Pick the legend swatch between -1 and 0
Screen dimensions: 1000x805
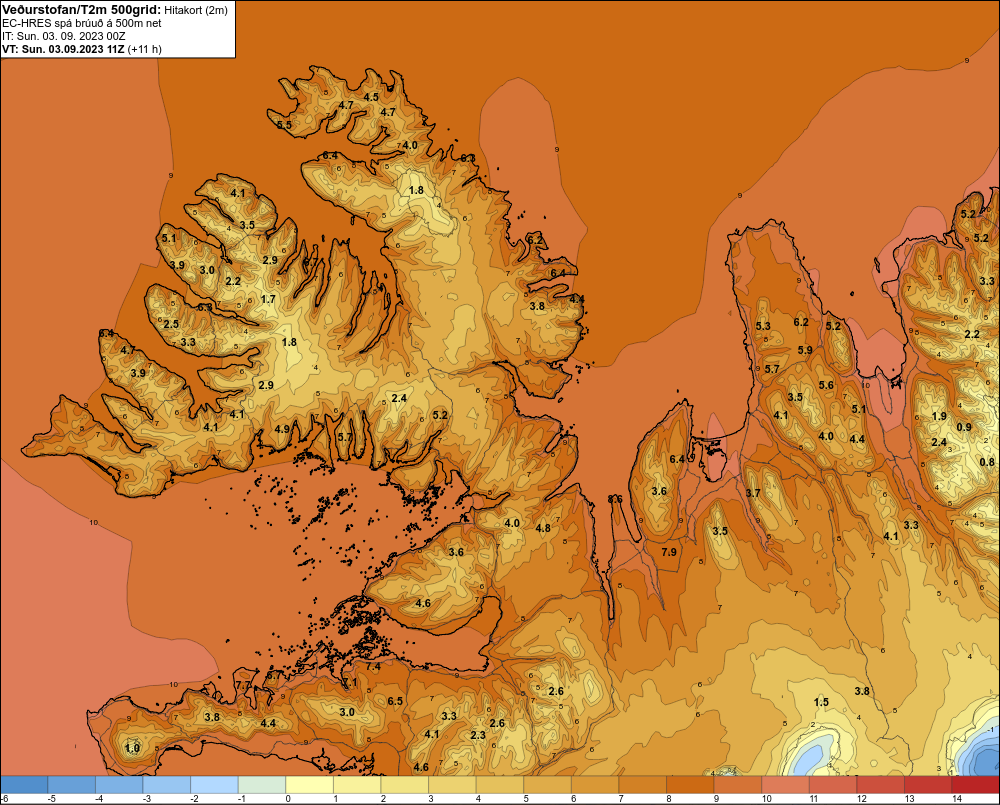pyautogui.click(x=262, y=784)
